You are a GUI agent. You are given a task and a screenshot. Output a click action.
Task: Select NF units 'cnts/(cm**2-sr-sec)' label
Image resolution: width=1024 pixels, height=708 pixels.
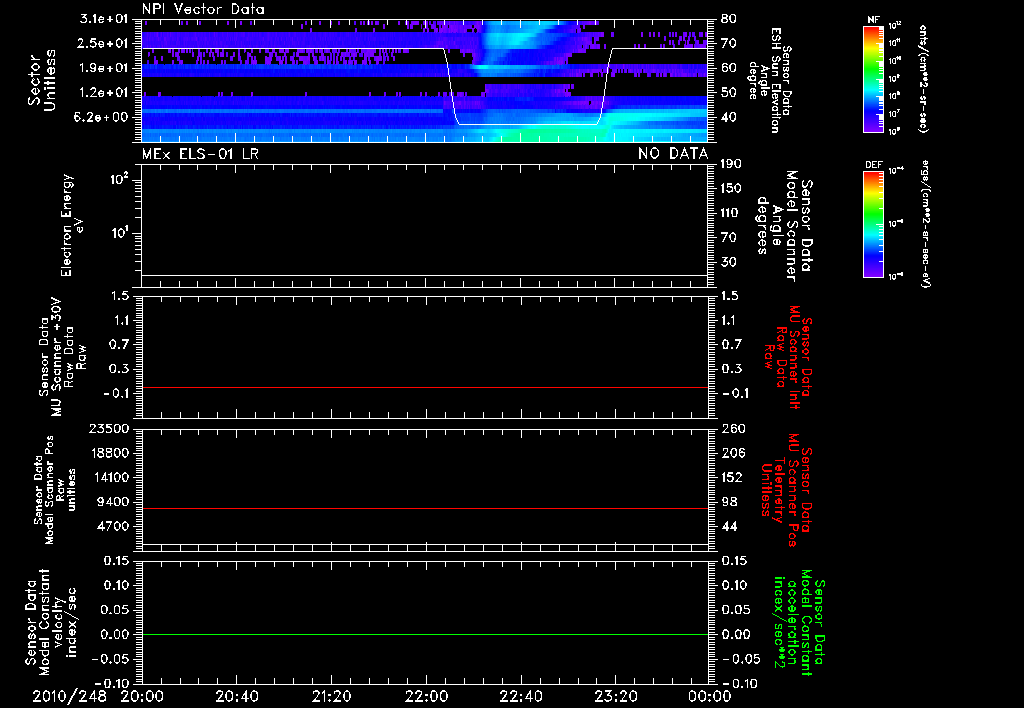pyautogui.click(x=922, y=78)
